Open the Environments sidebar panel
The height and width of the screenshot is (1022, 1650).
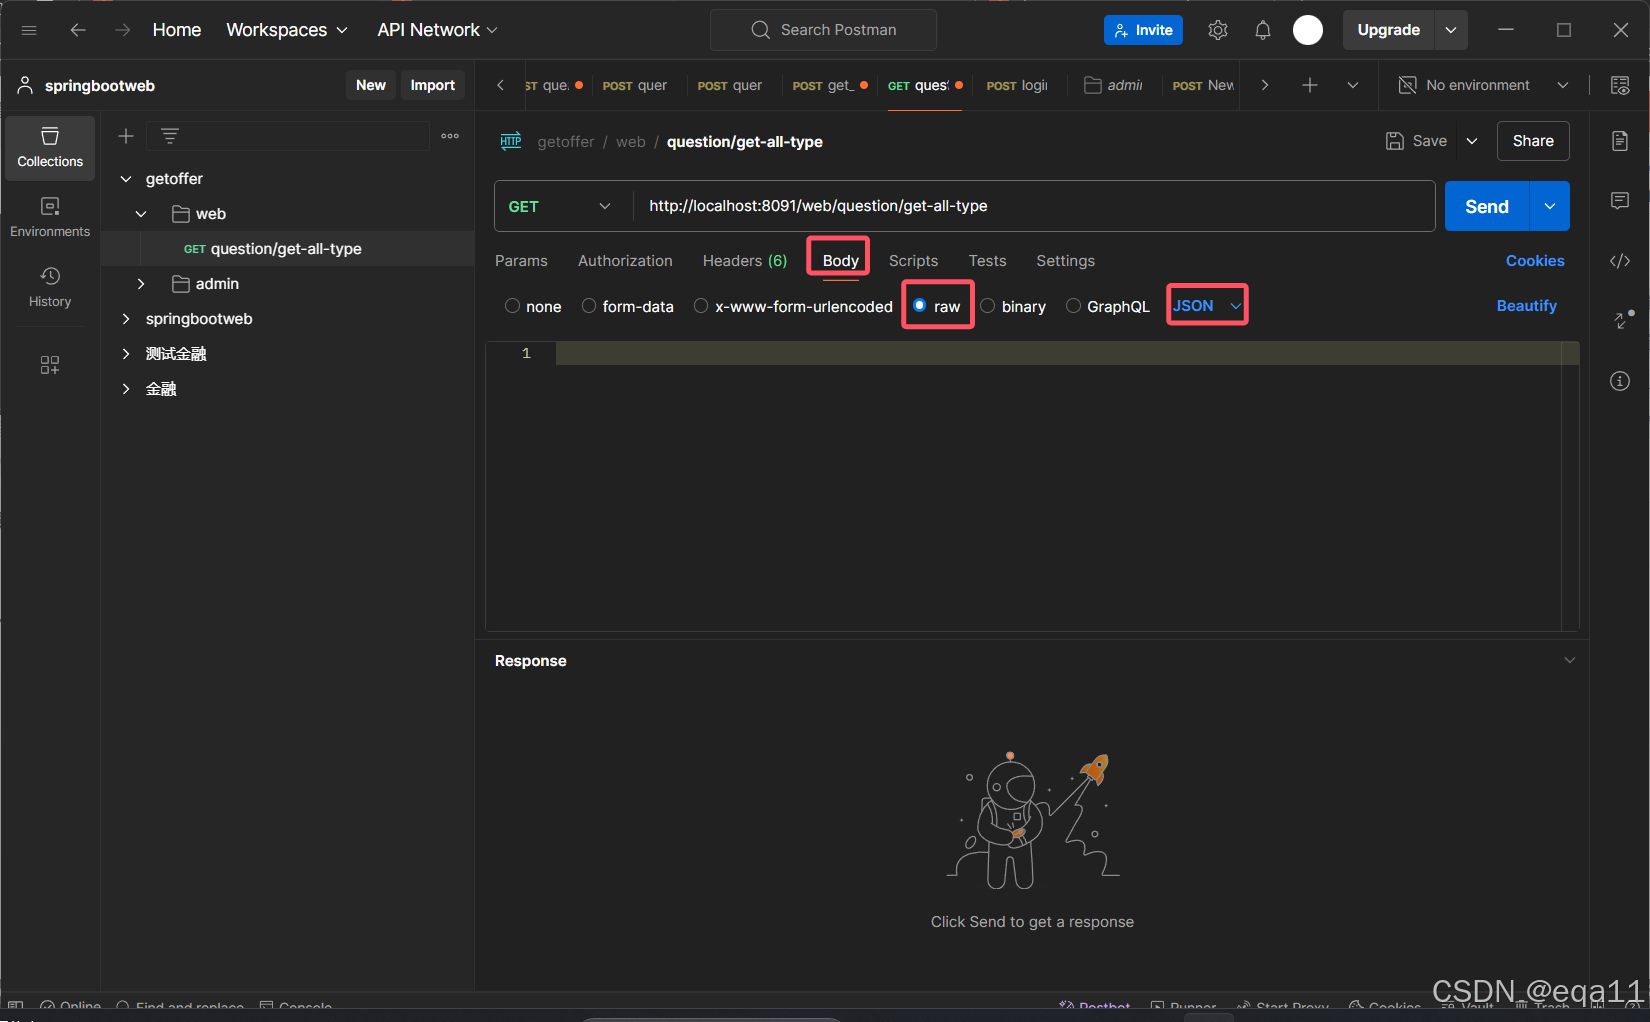coord(50,217)
